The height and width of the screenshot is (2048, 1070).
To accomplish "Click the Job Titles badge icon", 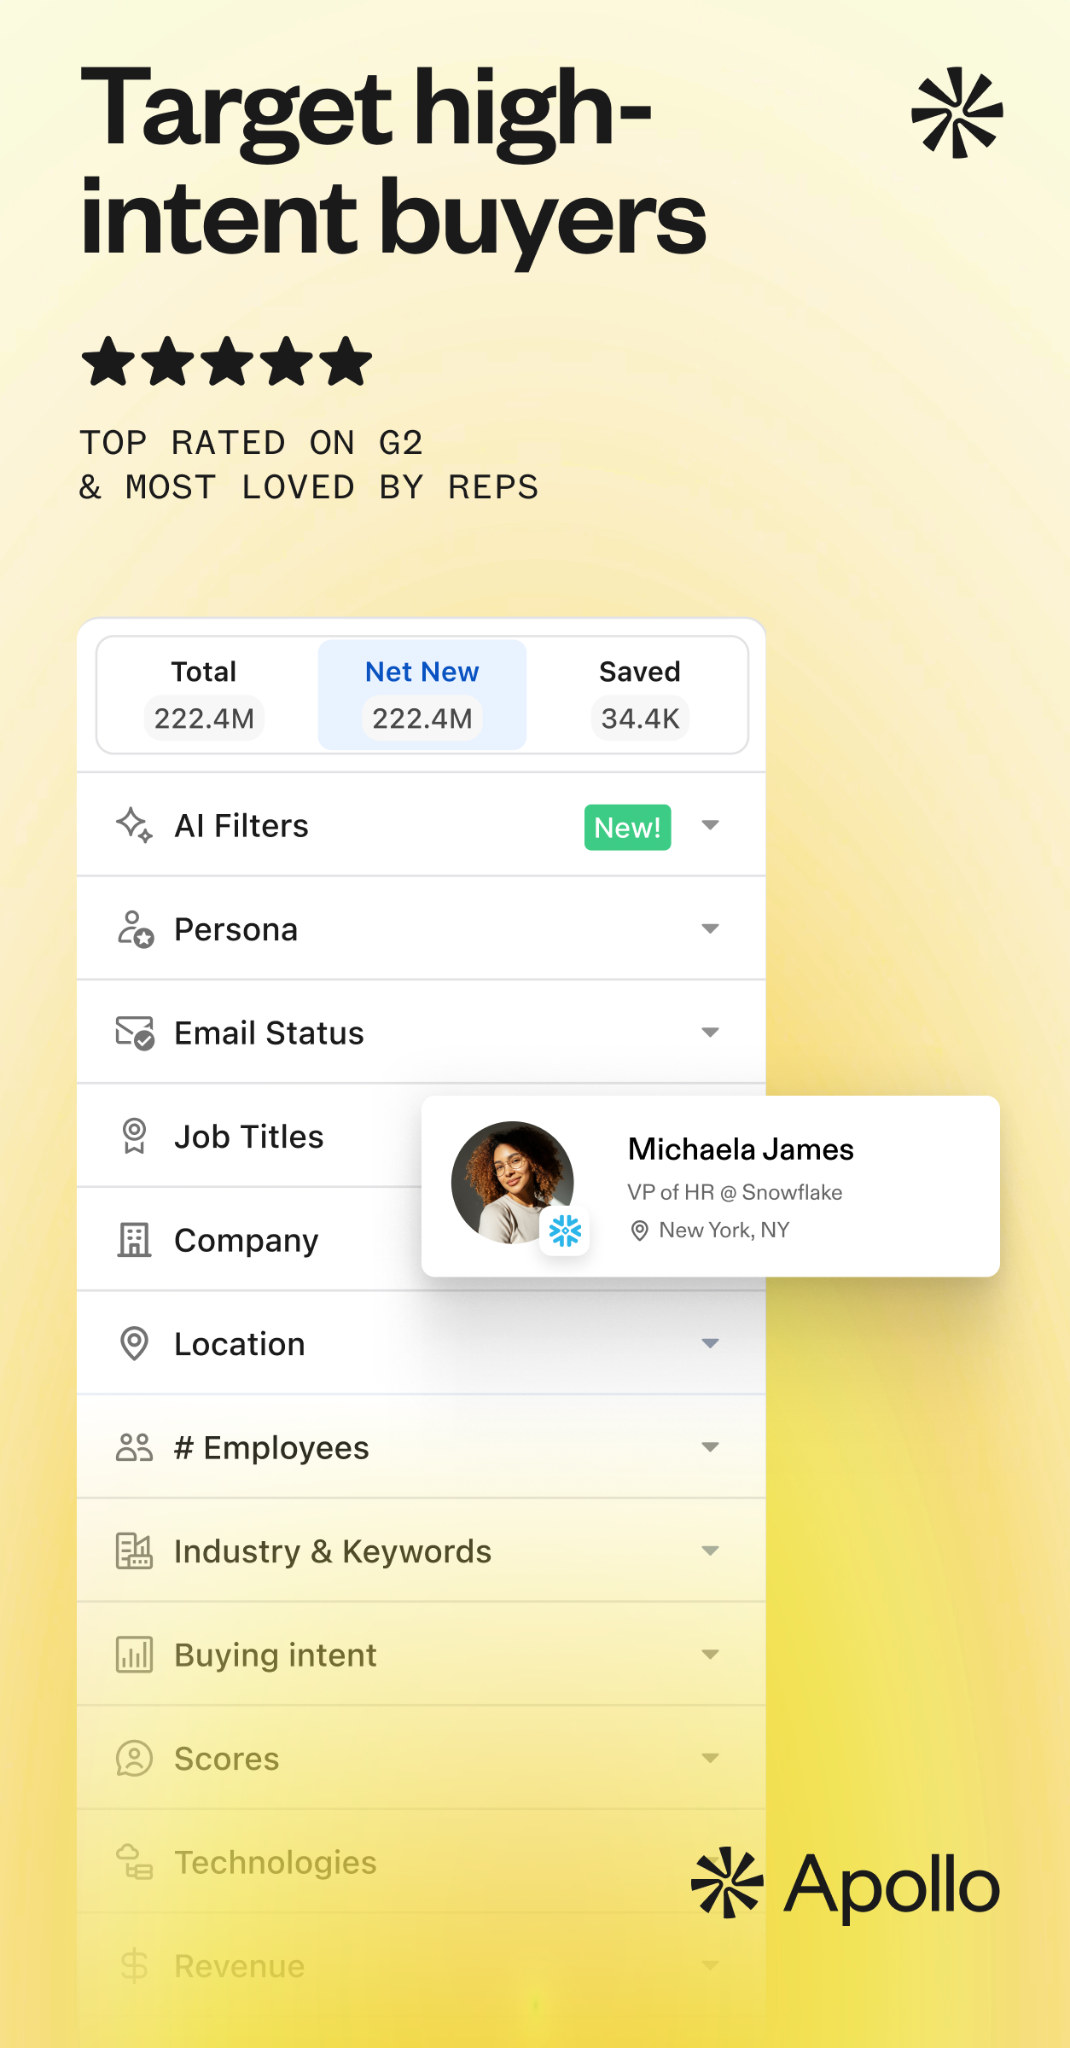I will (134, 1137).
